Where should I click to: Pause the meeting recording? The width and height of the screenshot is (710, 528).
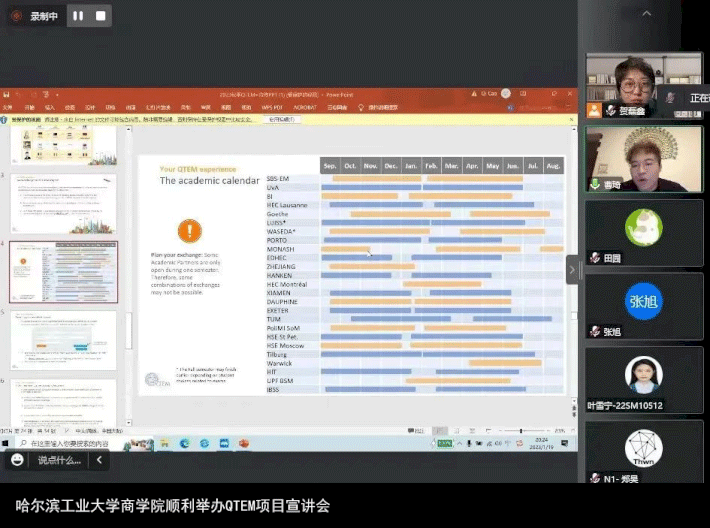78,16
